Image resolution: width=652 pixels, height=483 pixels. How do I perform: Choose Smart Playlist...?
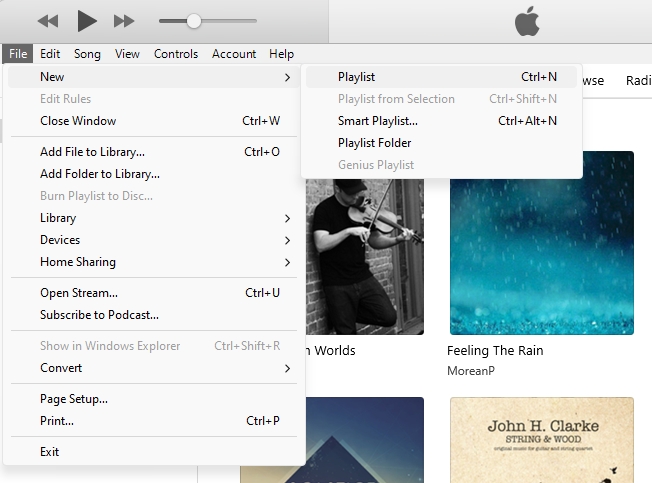pos(442,121)
